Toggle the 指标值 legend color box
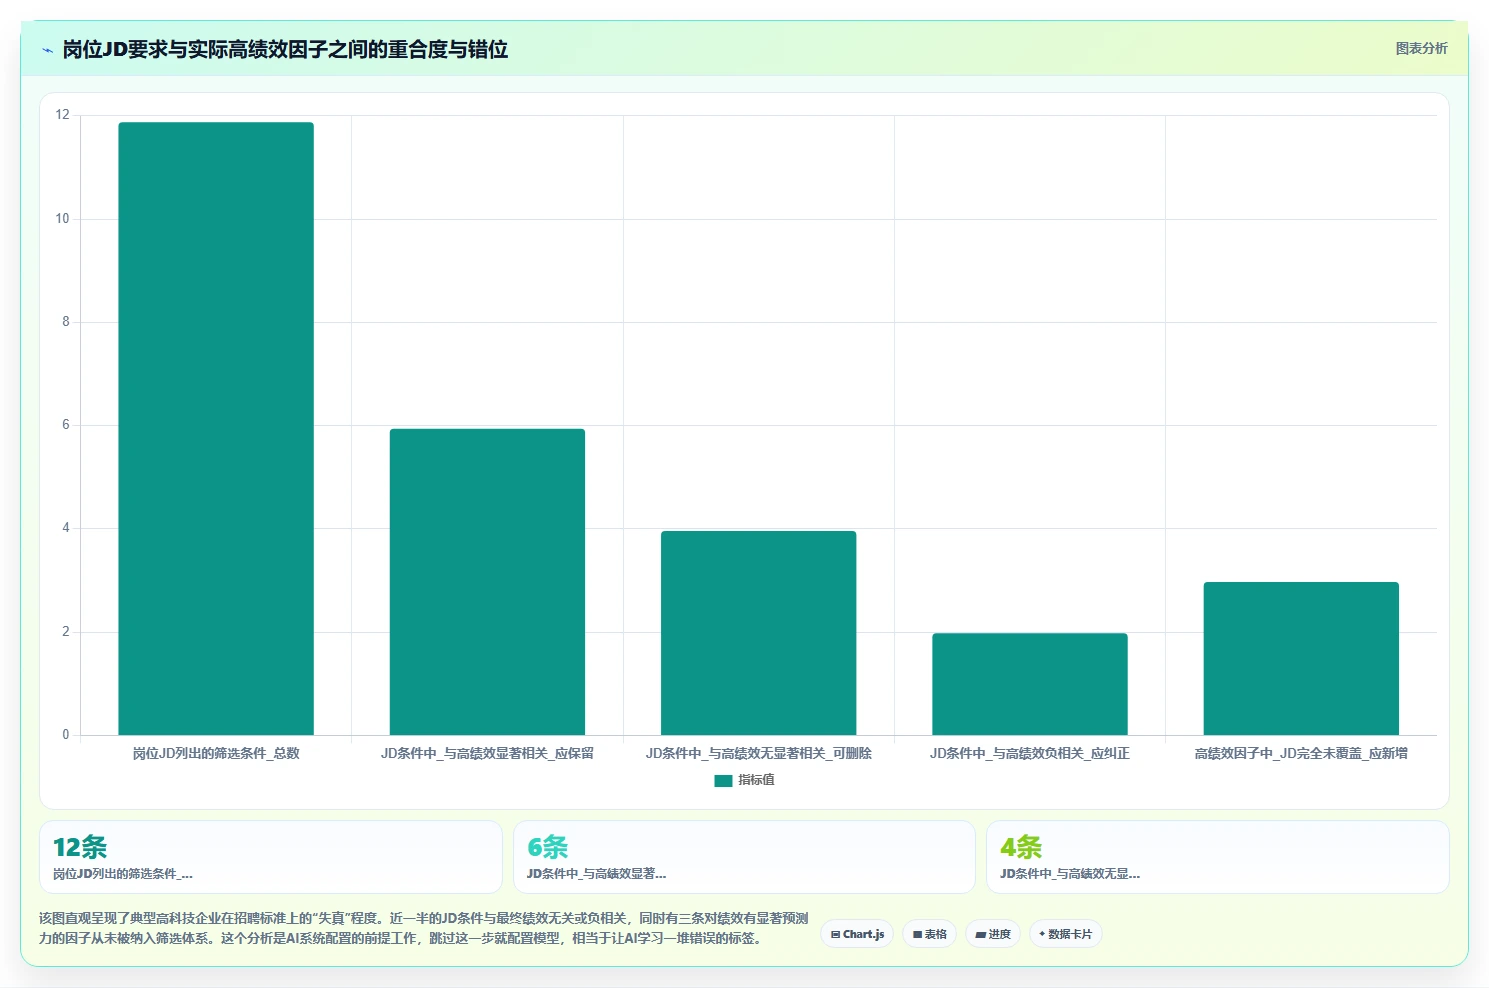The height and width of the screenshot is (988, 1489). [723, 781]
